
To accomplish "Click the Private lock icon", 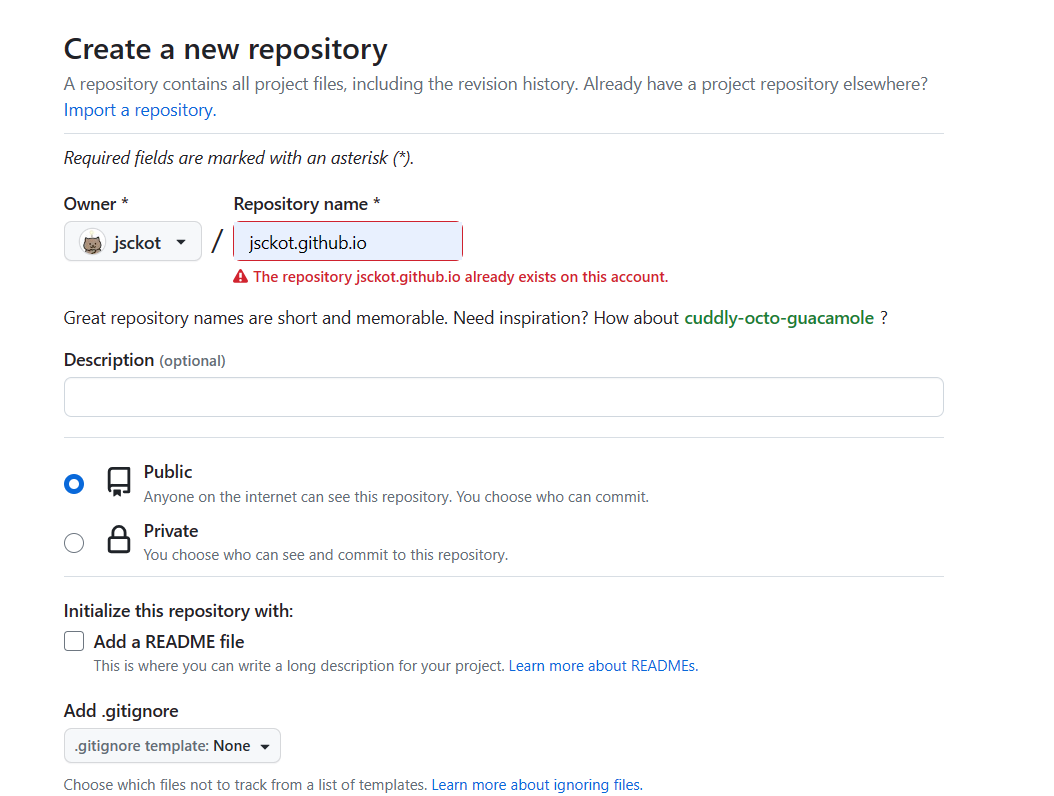I will coord(119,540).
